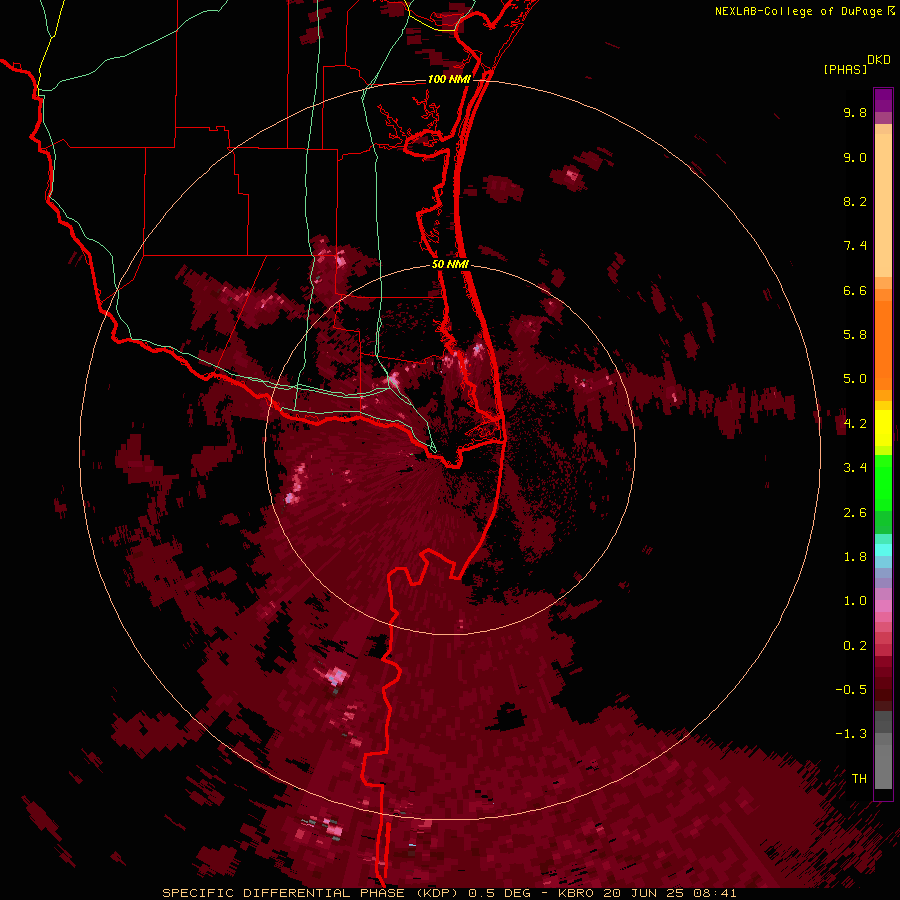The width and height of the screenshot is (900, 900).
Task: Click the TH threshold label
Action: 859,779
